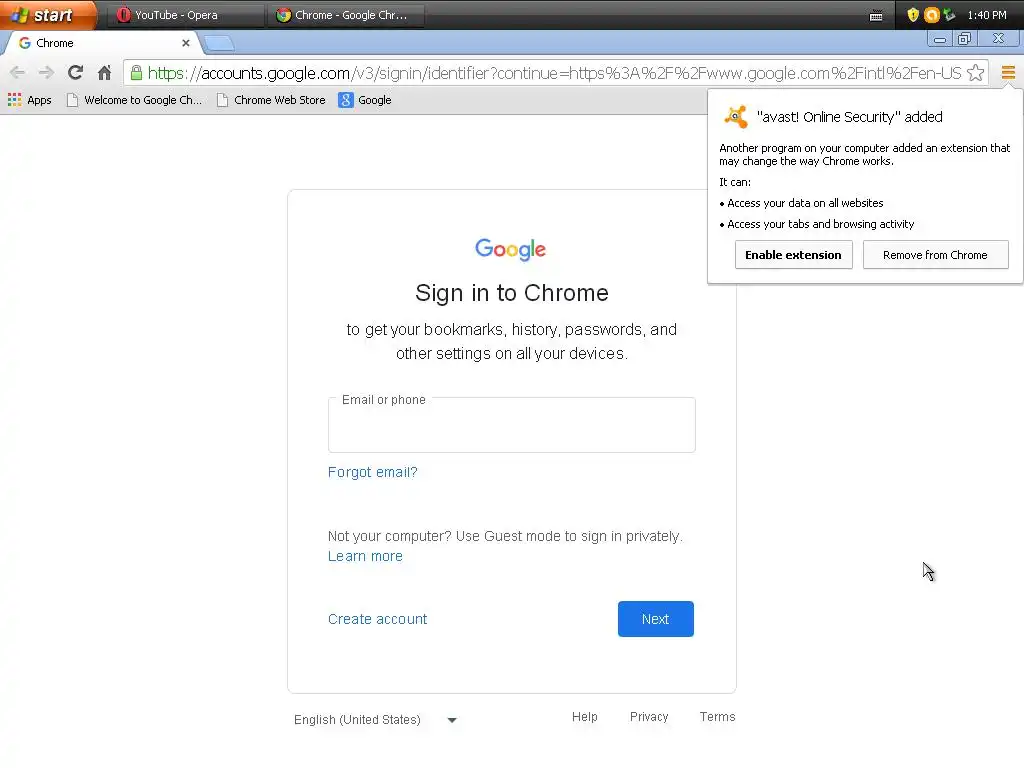Click the blue Next button
1024x768 pixels.
pos(656,619)
